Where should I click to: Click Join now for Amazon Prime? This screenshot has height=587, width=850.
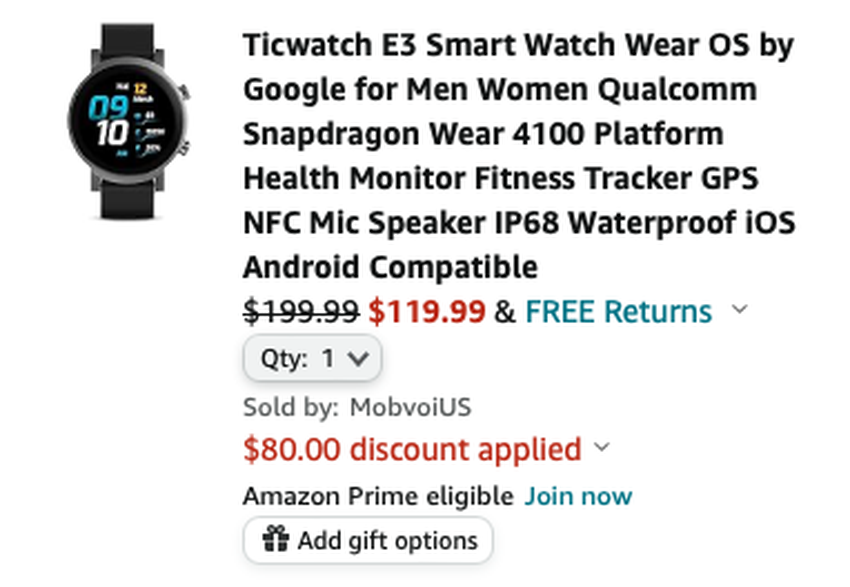point(578,496)
